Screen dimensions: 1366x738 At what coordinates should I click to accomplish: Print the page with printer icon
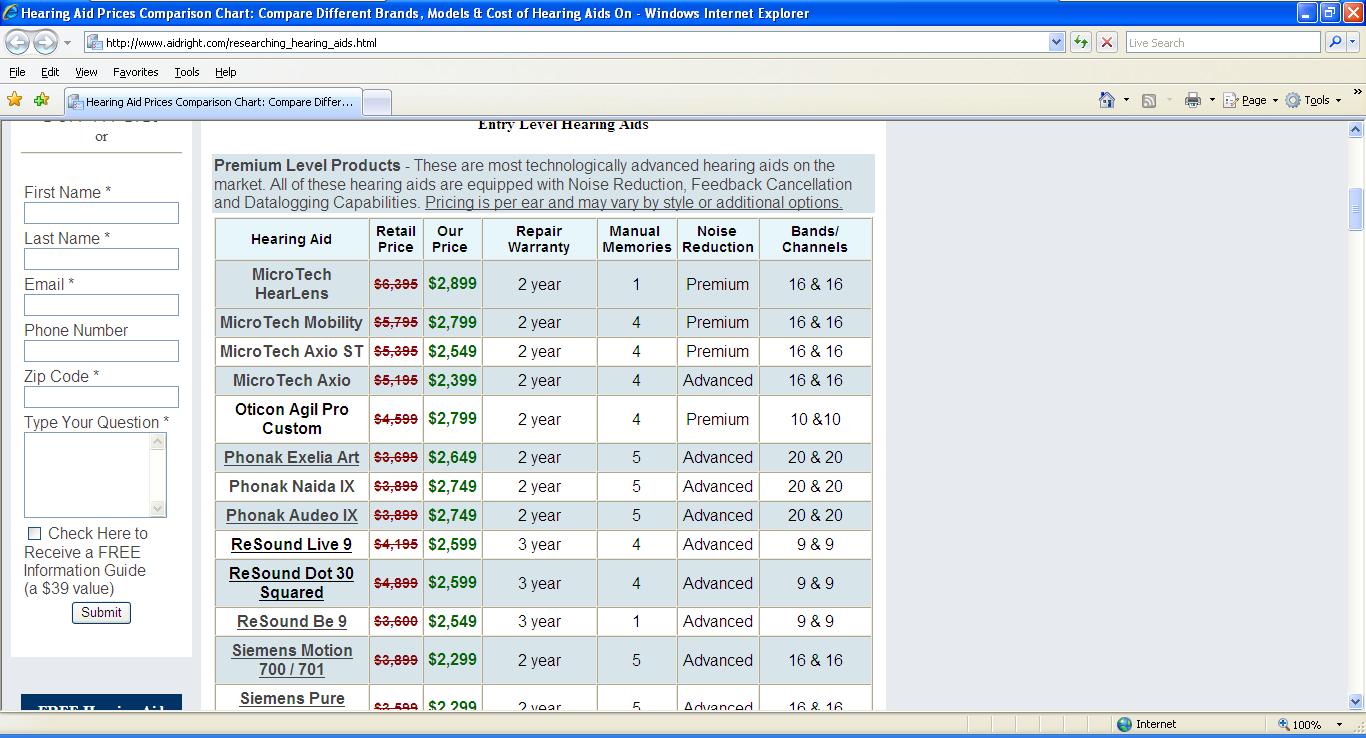[1192, 100]
